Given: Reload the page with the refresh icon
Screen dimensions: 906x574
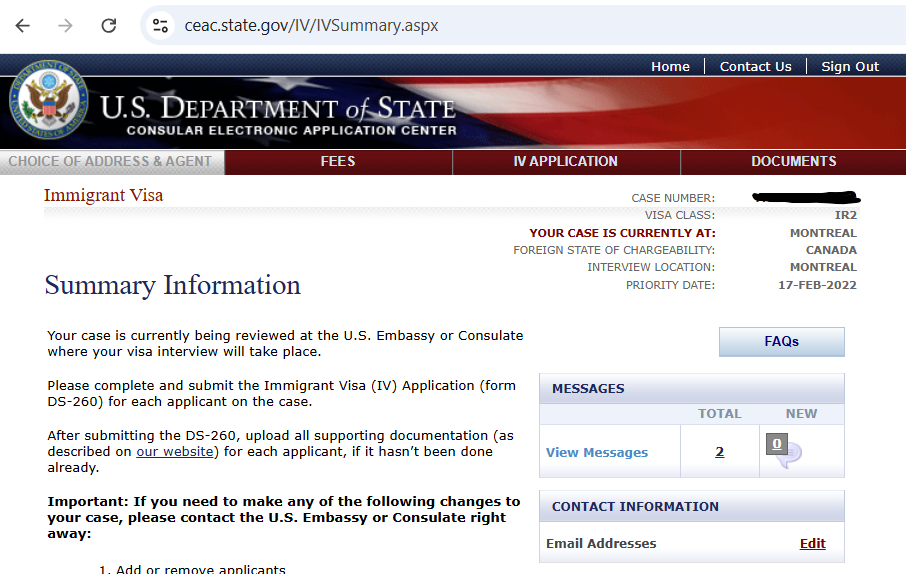Looking at the screenshot, I should [109, 25].
